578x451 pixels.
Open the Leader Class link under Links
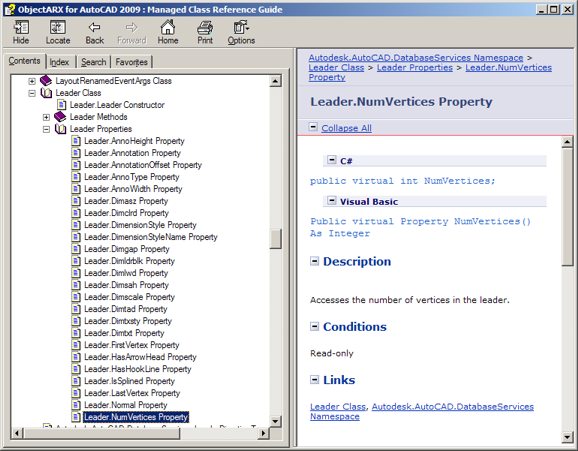click(x=338, y=406)
